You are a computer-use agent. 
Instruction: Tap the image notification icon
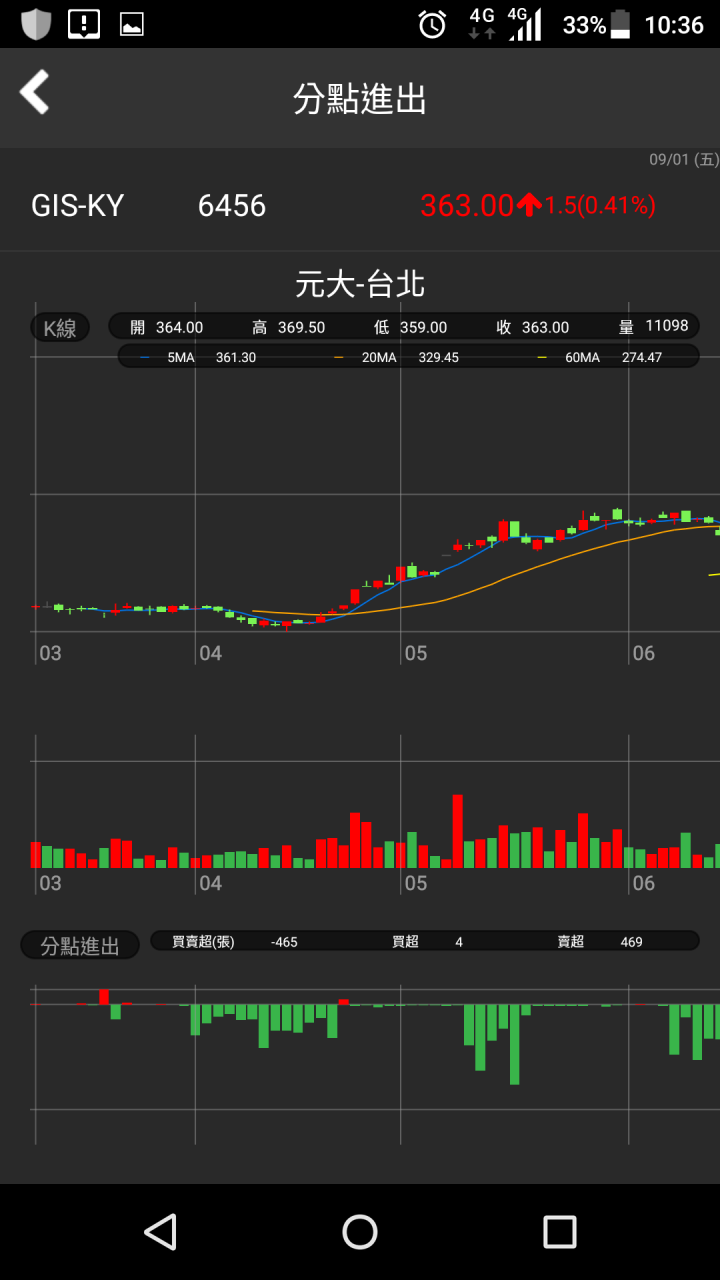point(131,24)
